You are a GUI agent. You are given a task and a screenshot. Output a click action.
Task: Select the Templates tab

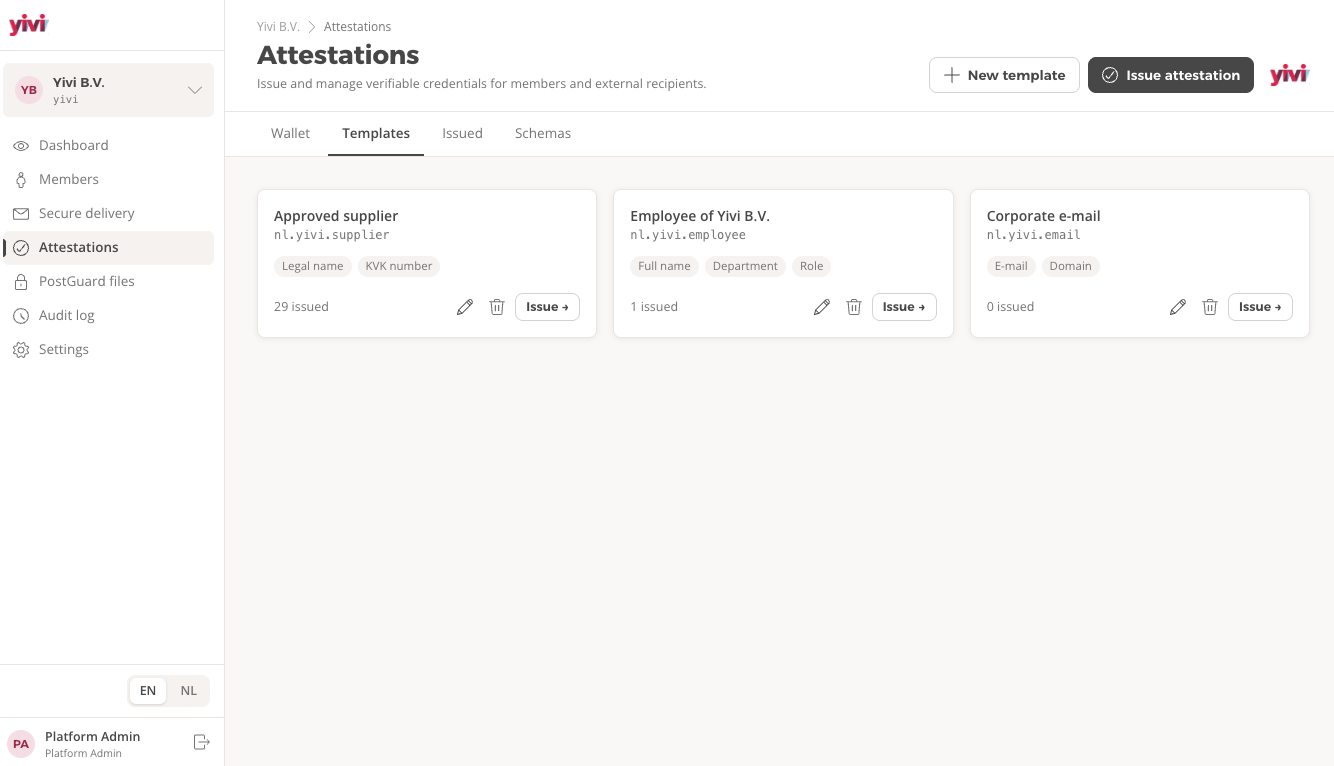coord(376,133)
